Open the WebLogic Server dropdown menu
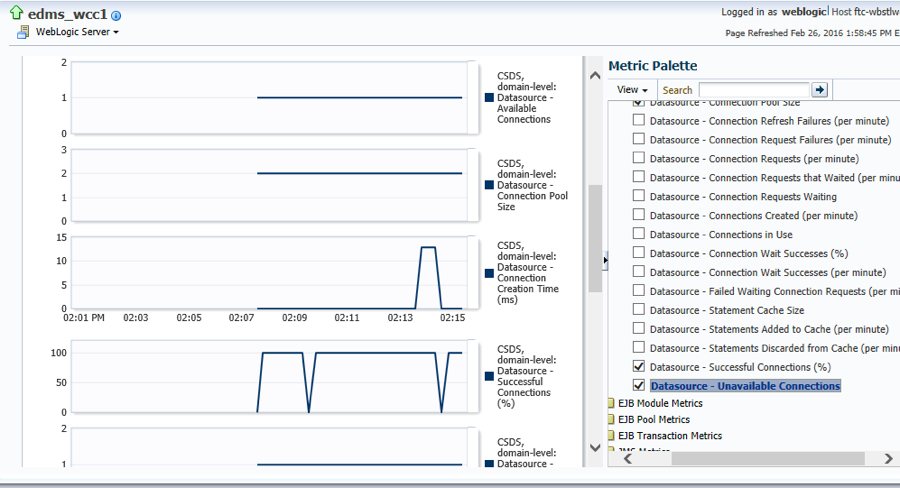900x488 pixels. tap(77, 32)
